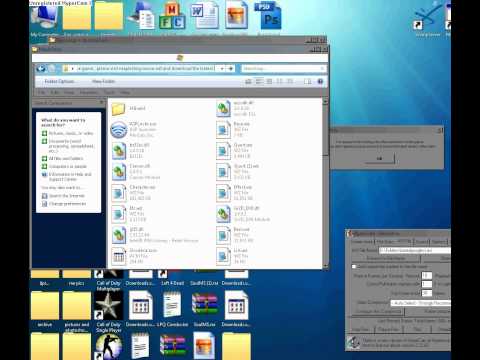
Task: Open the My Computer desktop icon
Action: point(45,17)
